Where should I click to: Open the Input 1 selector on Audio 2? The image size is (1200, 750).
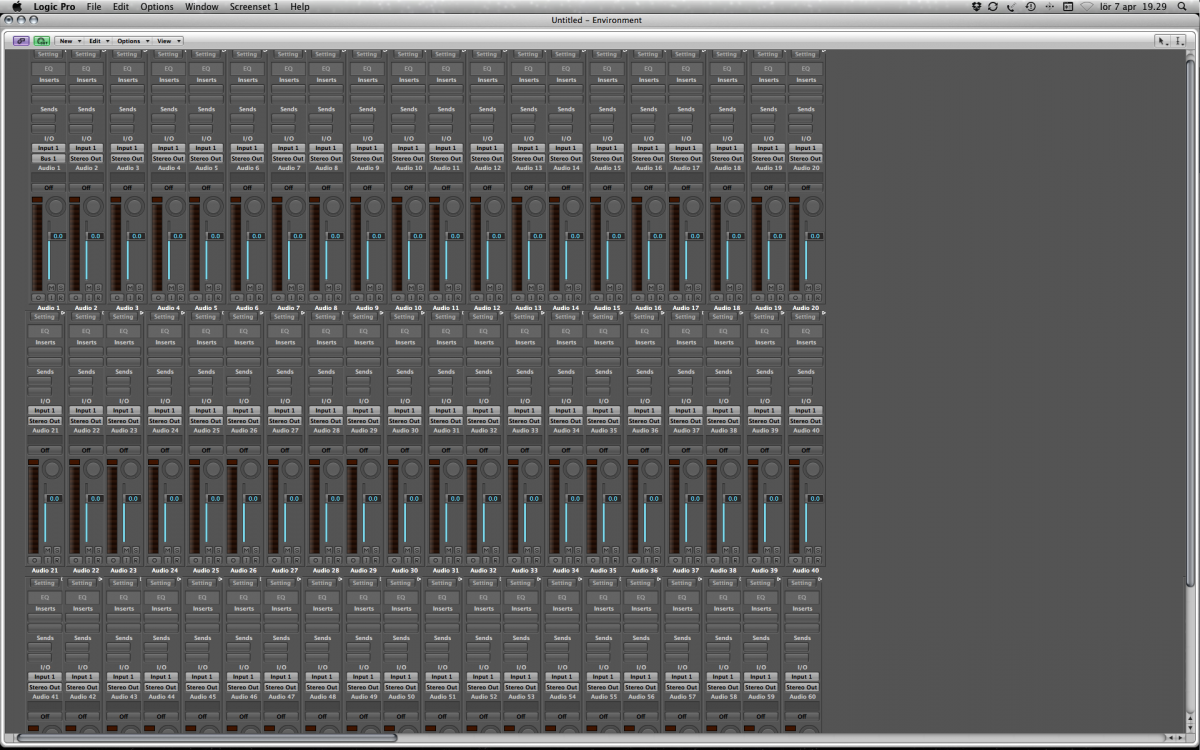click(x=86, y=148)
